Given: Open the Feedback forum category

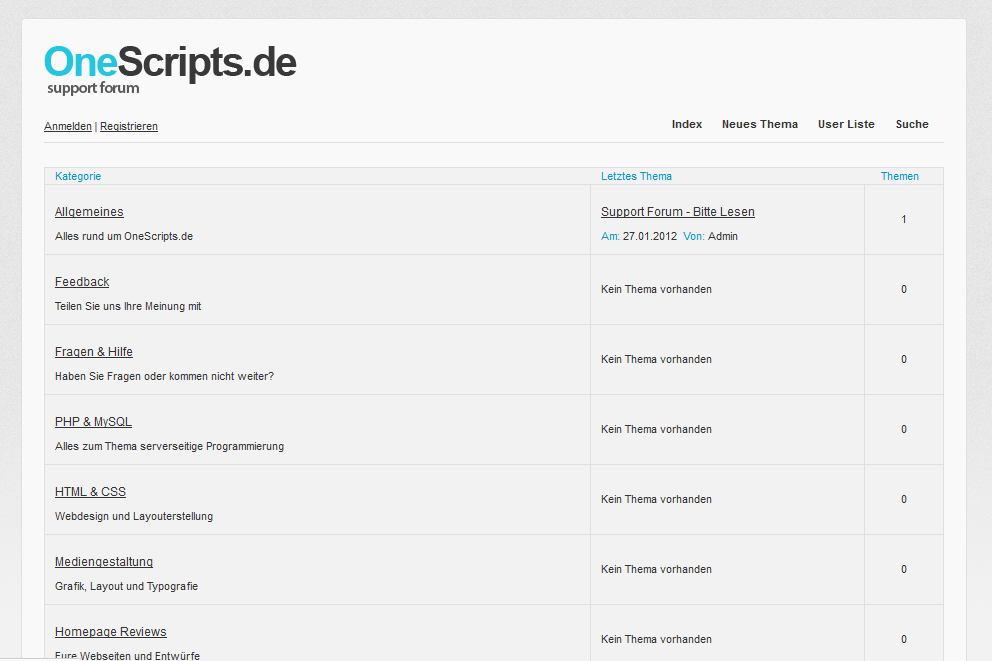Looking at the screenshot, I should (82, 281).
